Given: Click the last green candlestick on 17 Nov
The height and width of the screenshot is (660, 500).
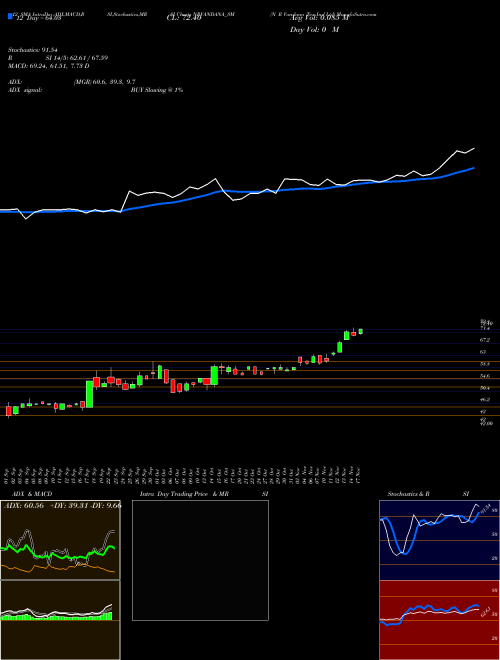Looking at the screenshot, I should 361,331.
